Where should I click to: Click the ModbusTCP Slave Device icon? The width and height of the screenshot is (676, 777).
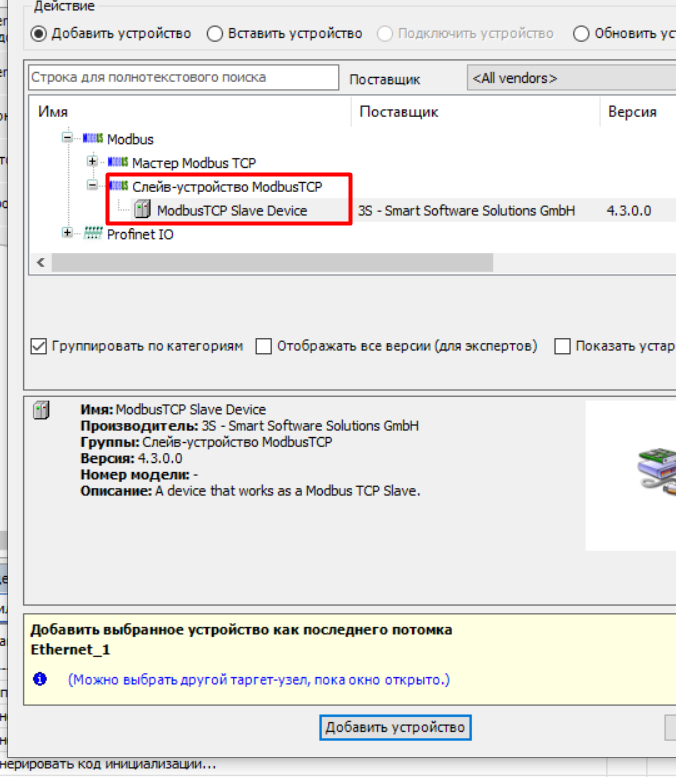point(143,210)
